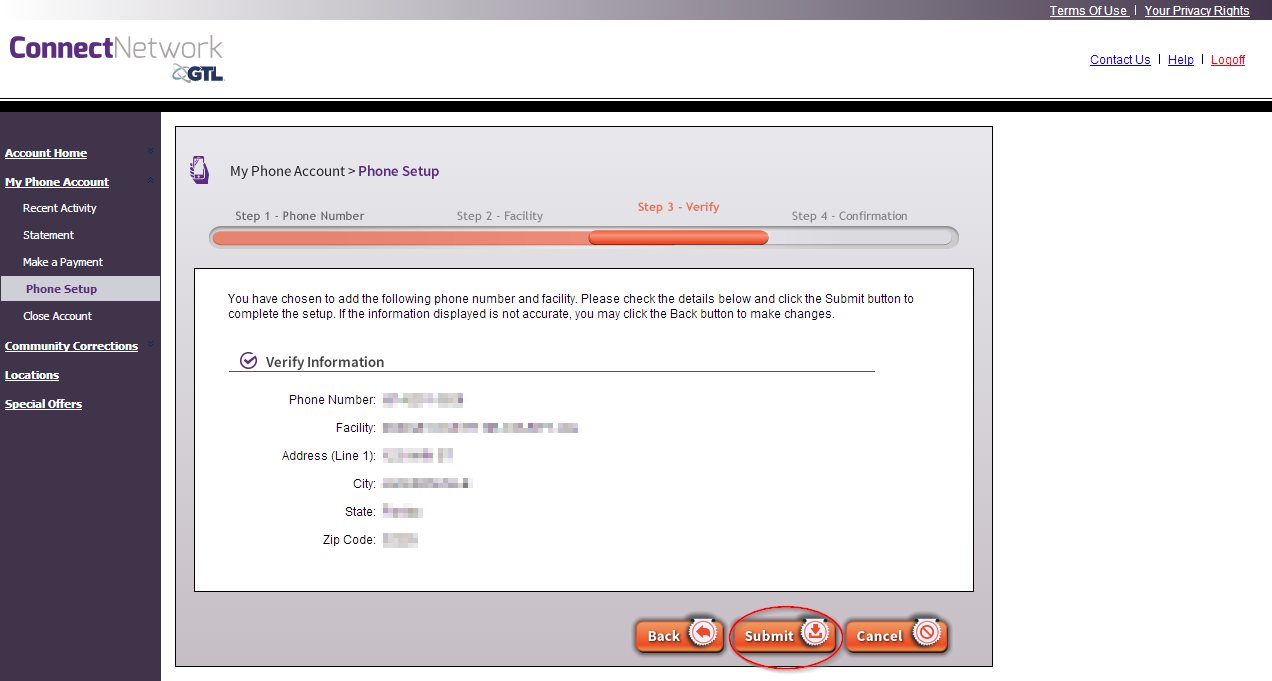The width and height of the screenshot is (1272, 681).
Task: Select Make a Payment
Action: [x=63, y=262]
